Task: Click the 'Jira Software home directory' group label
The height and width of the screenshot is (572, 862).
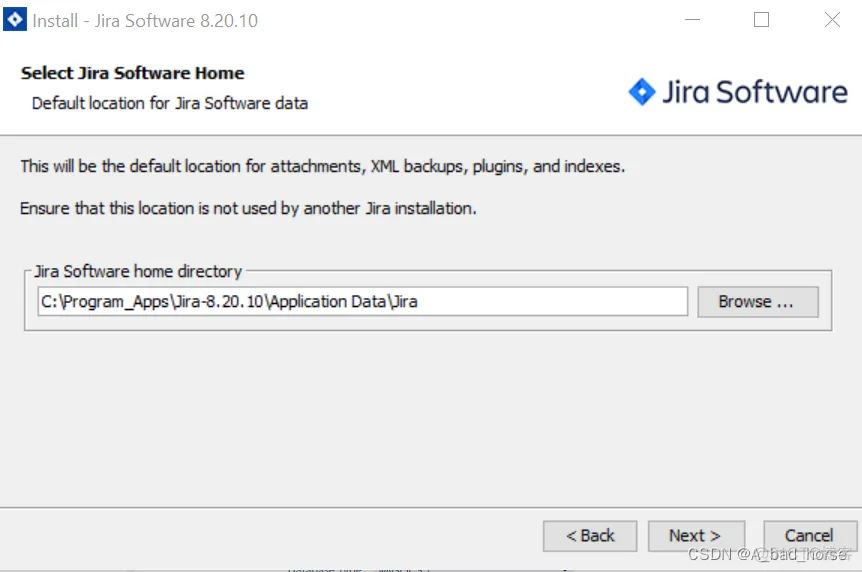Action: [x=138, y=271]
